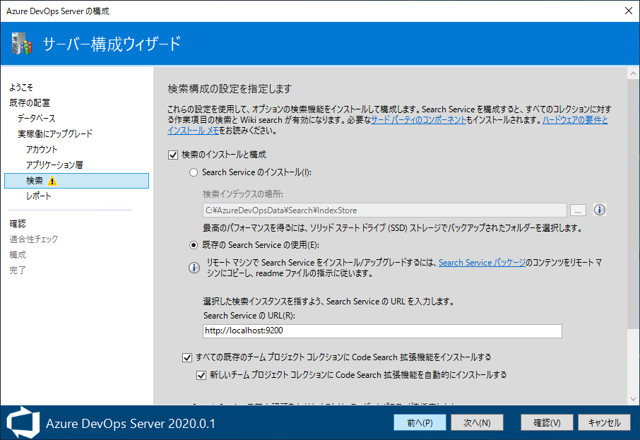The image size is (640, 440).
Task: Click 構成 step in sidebar
Action: [x=18, y=255]
